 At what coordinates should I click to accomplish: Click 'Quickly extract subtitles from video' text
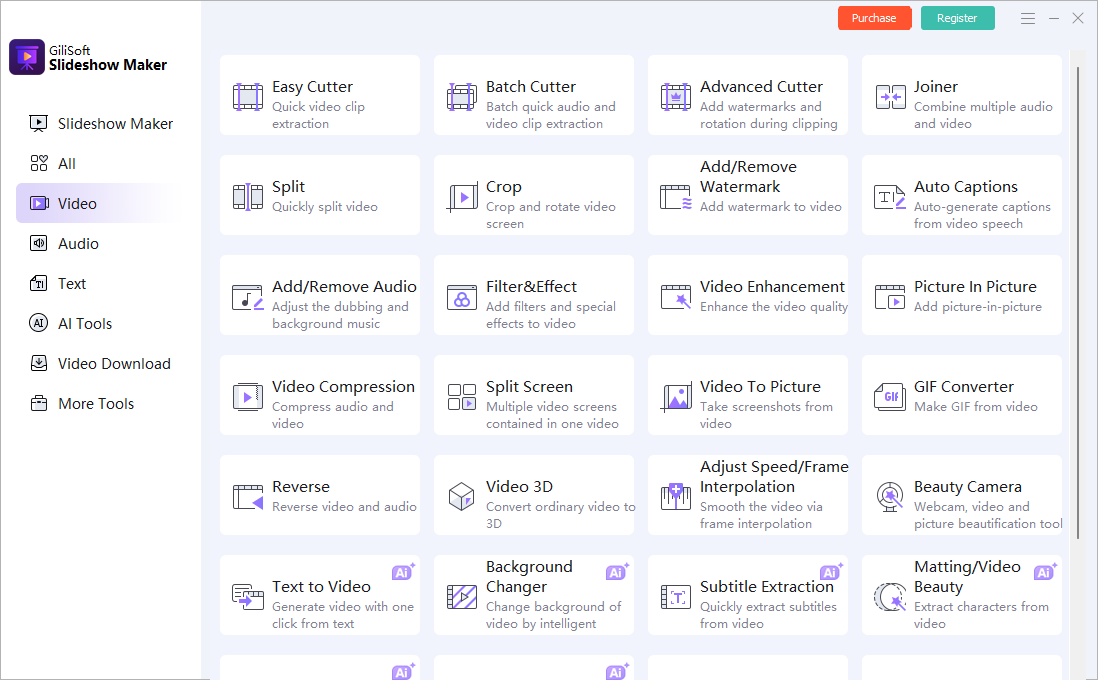coord(768,615)
